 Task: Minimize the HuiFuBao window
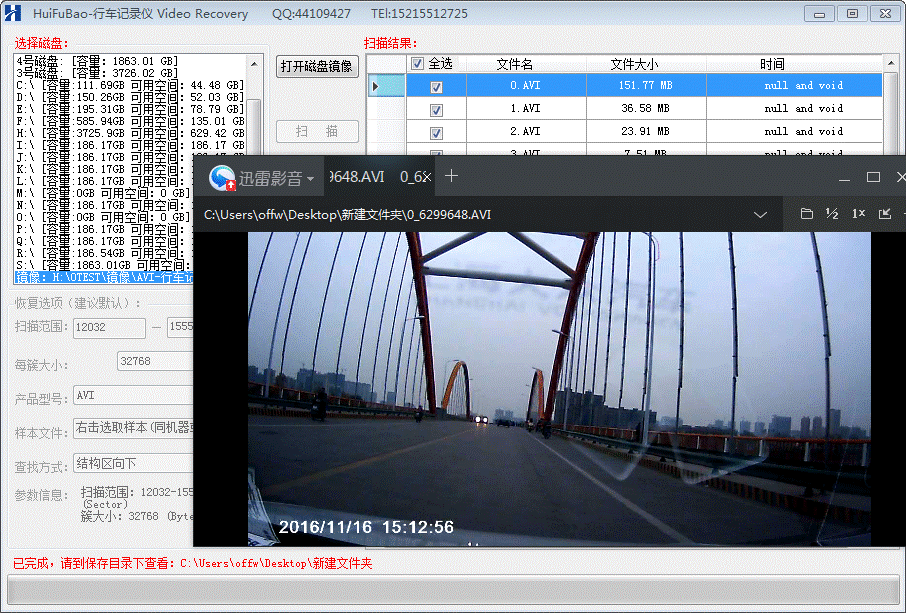click(819, 14)
